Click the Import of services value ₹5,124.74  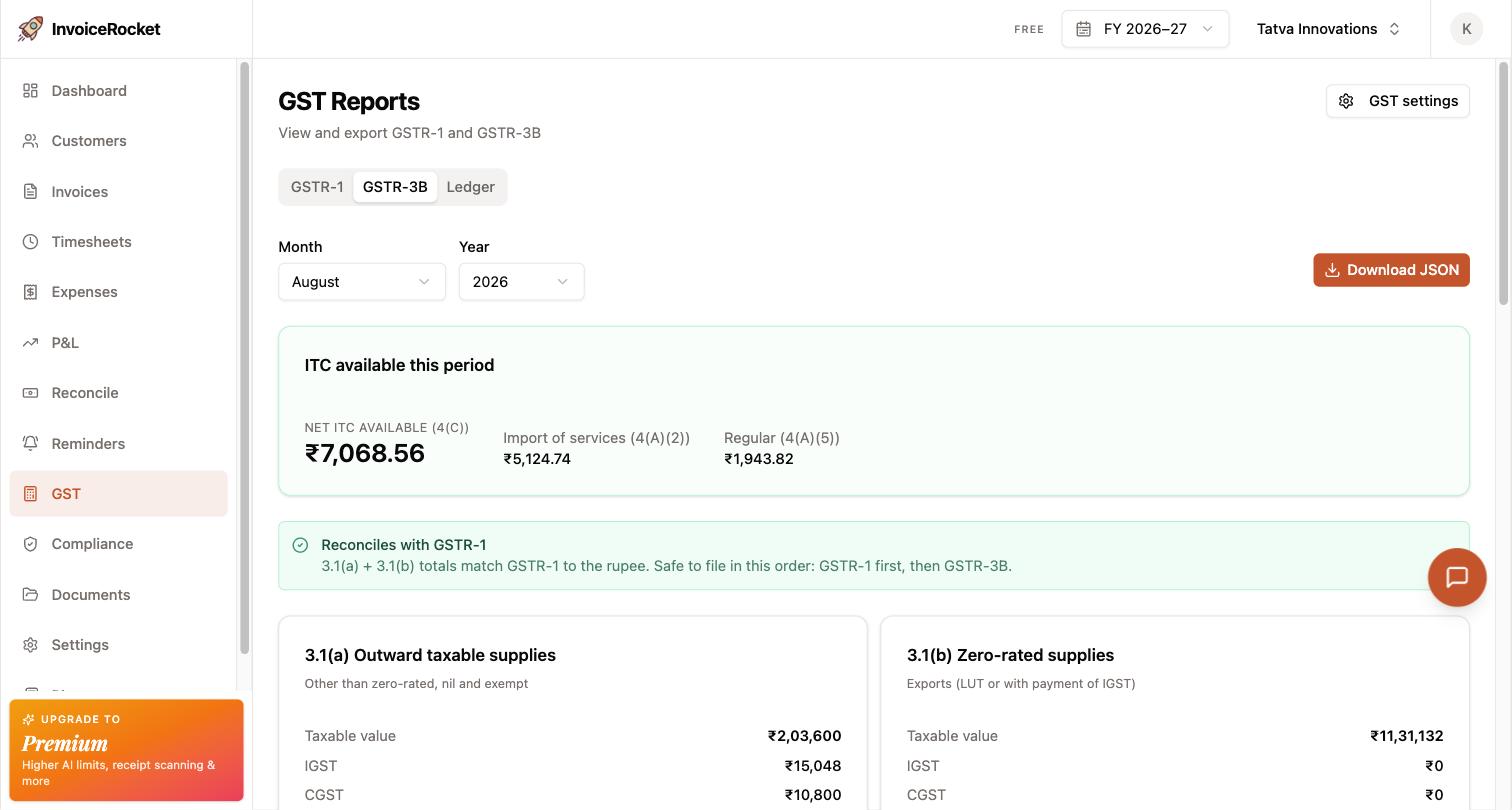click(x=537, y=459)
